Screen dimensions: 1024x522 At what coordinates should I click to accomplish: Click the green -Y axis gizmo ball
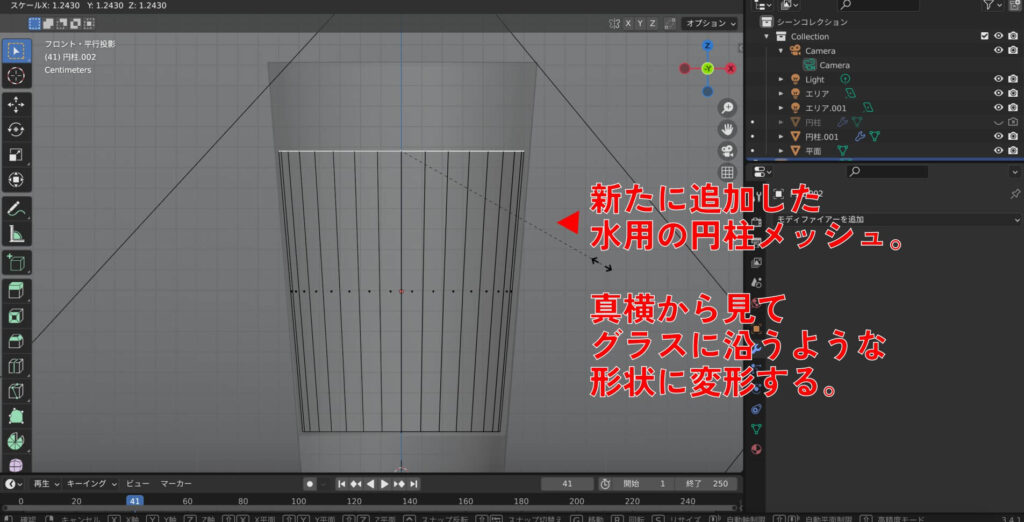tap(707, 68)
